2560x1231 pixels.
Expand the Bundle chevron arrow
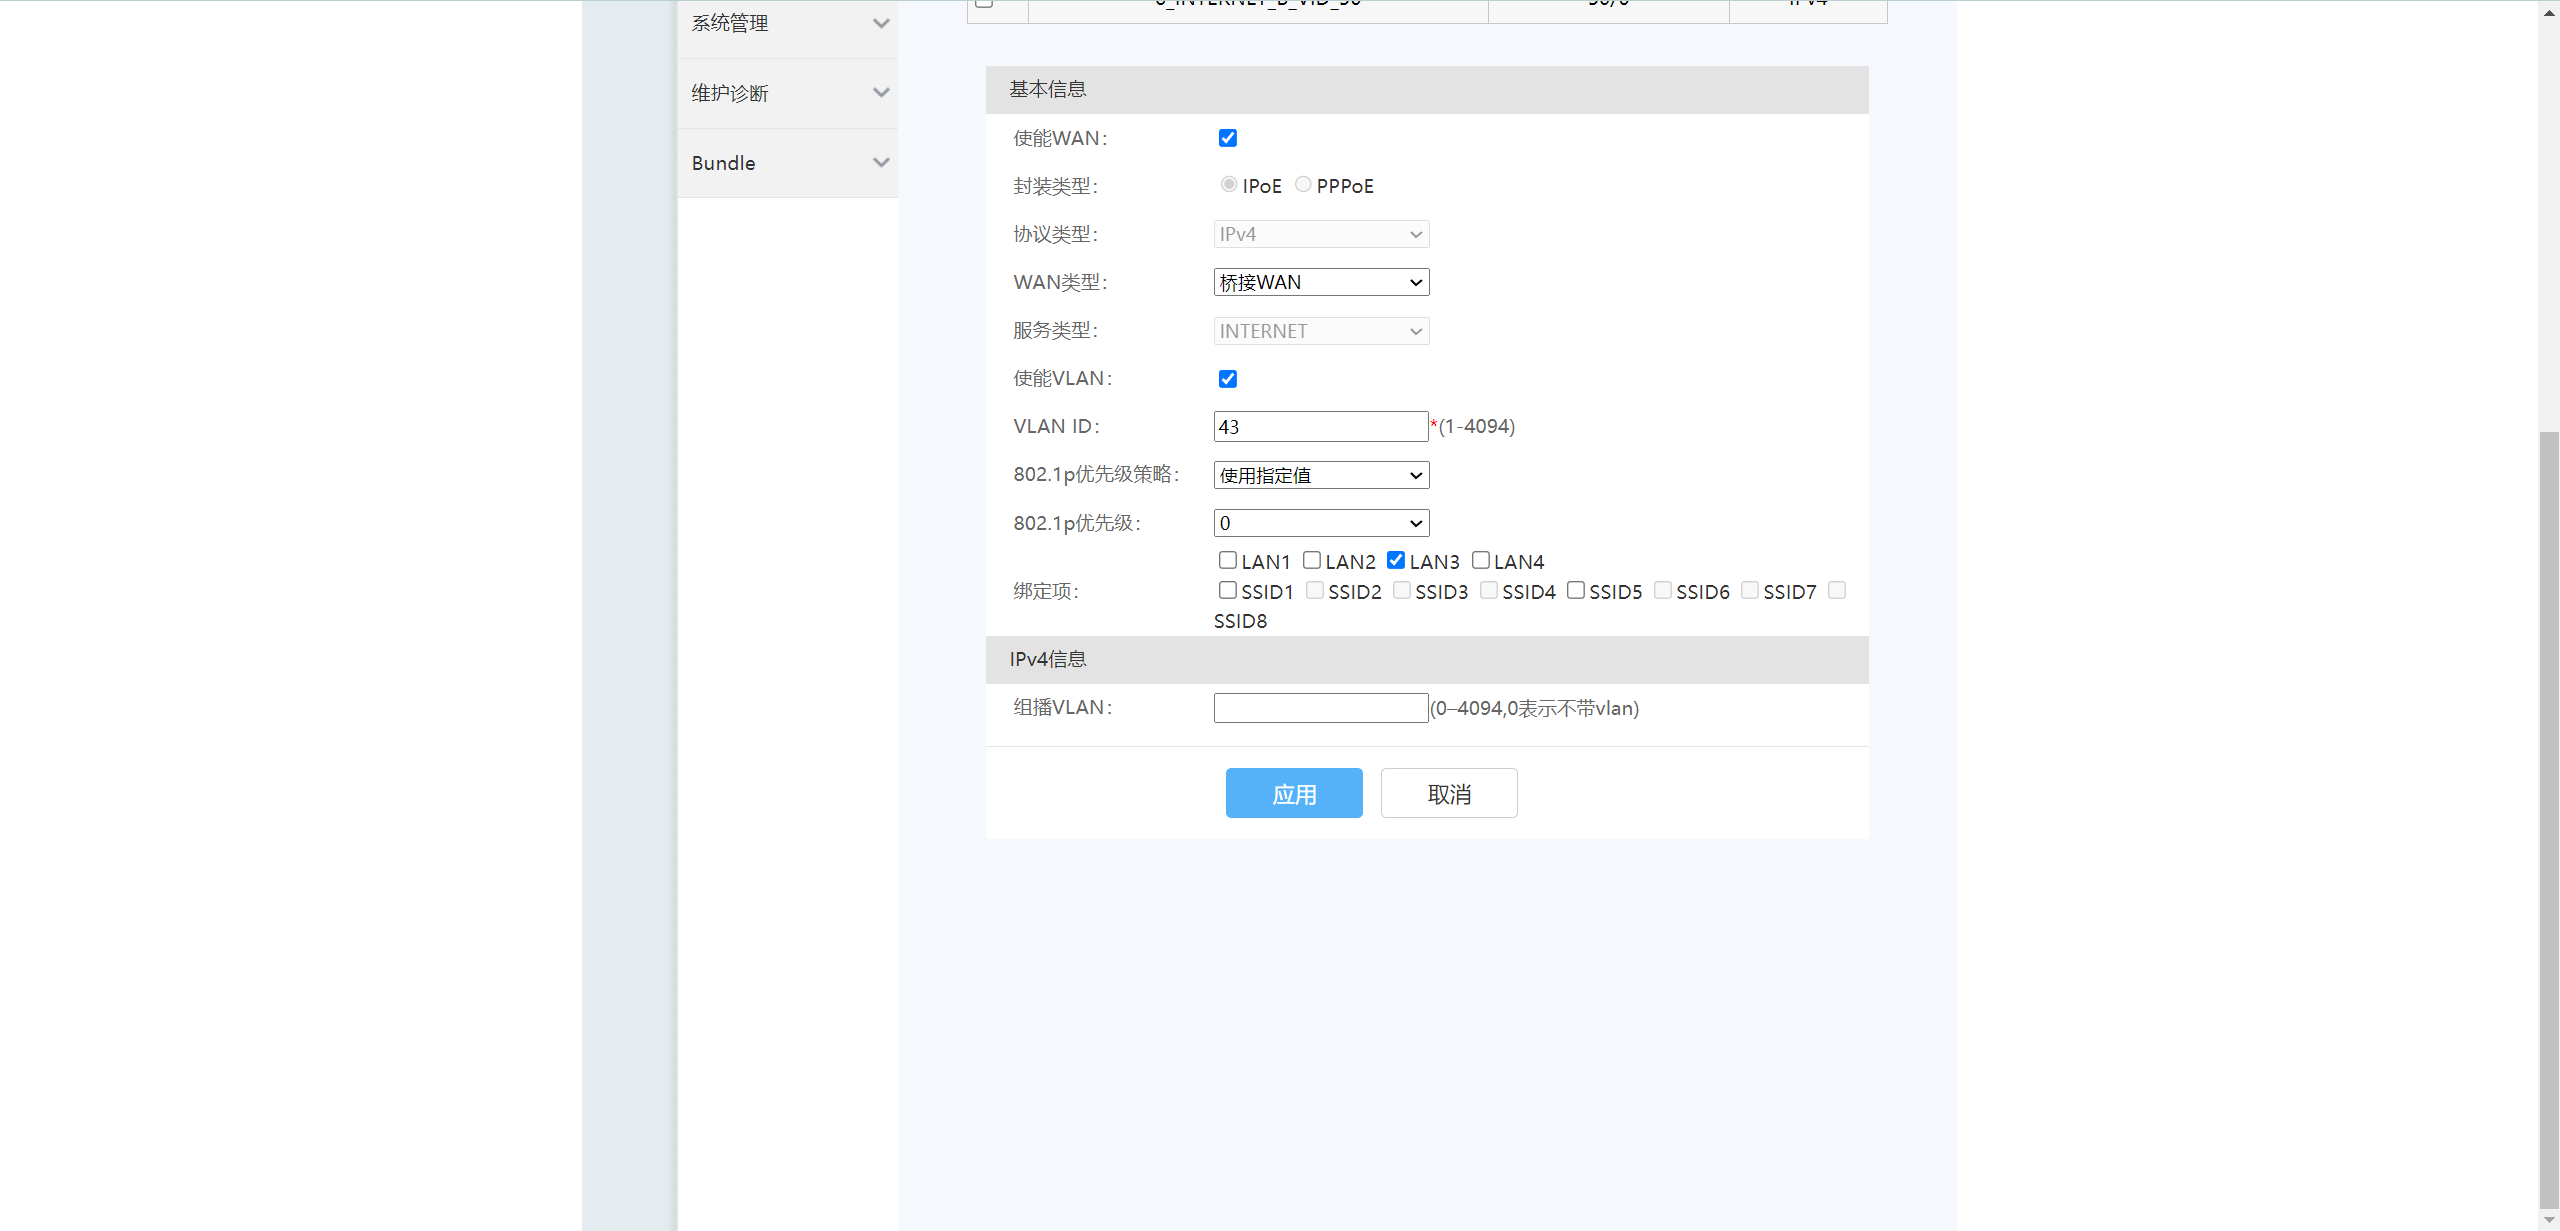pyautogui.click(x=880, y=163)
